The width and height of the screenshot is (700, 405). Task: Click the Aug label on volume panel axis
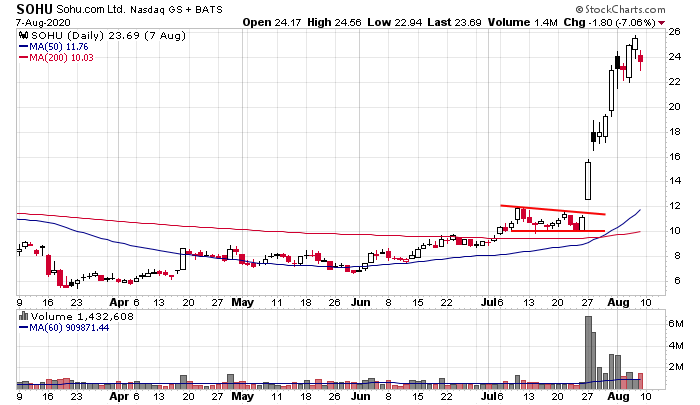pyautogui.click(x=618, y=396)
